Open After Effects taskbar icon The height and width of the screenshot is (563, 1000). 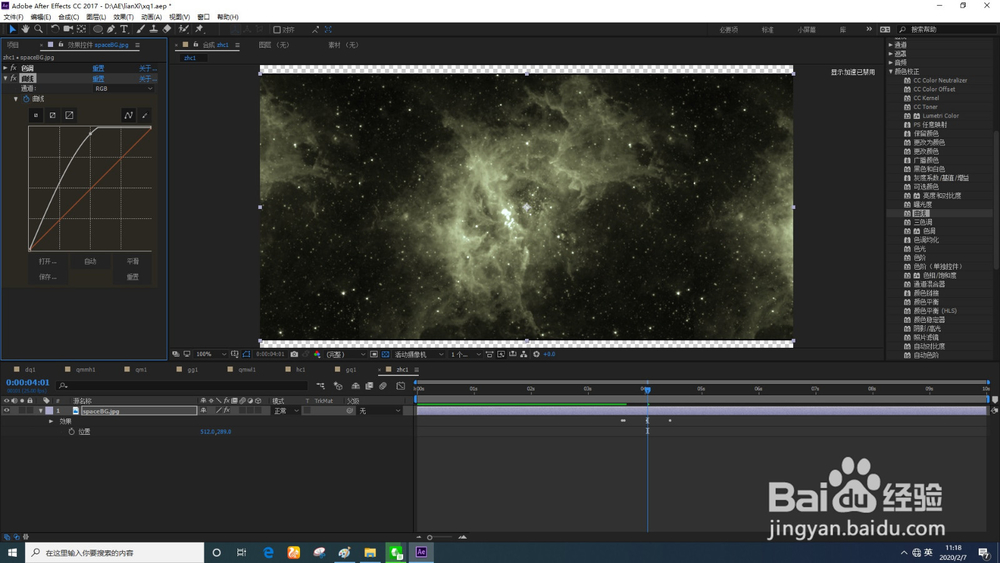(421, 552)
